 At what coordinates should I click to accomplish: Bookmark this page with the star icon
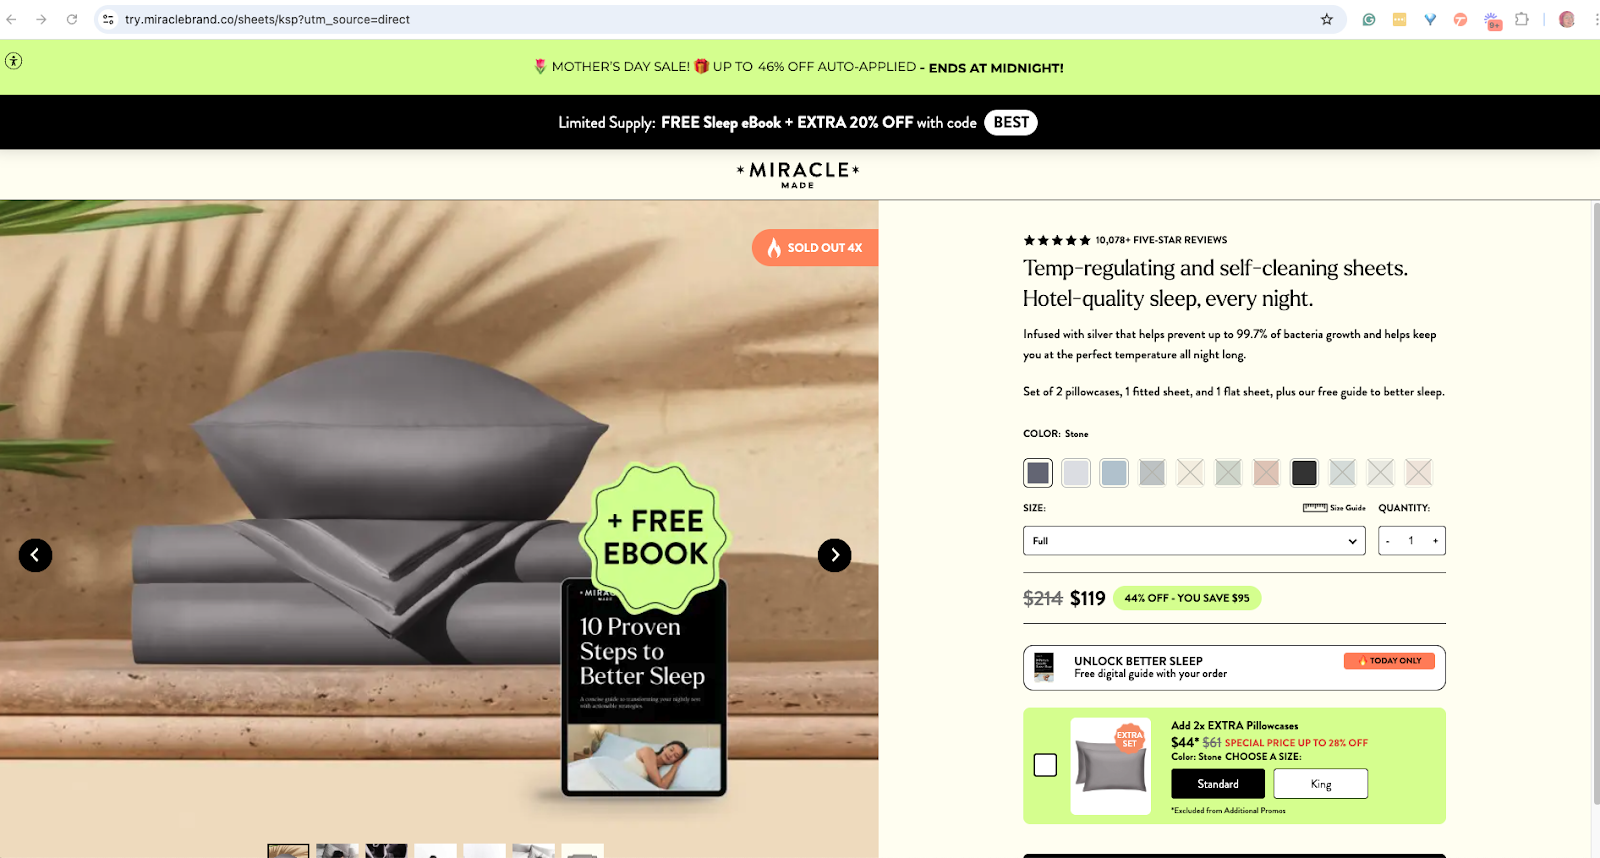point(1327,19)
